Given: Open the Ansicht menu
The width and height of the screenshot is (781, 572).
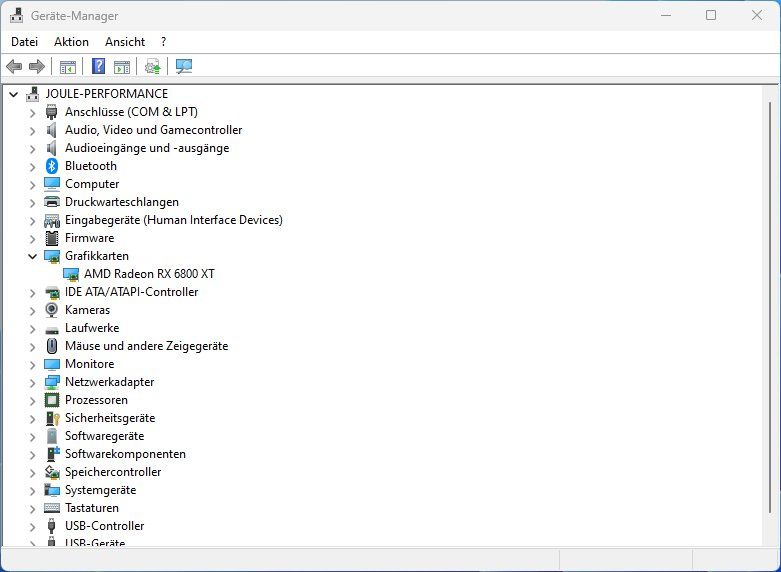Looking at the screenshot, I should [x=125, y=42].
